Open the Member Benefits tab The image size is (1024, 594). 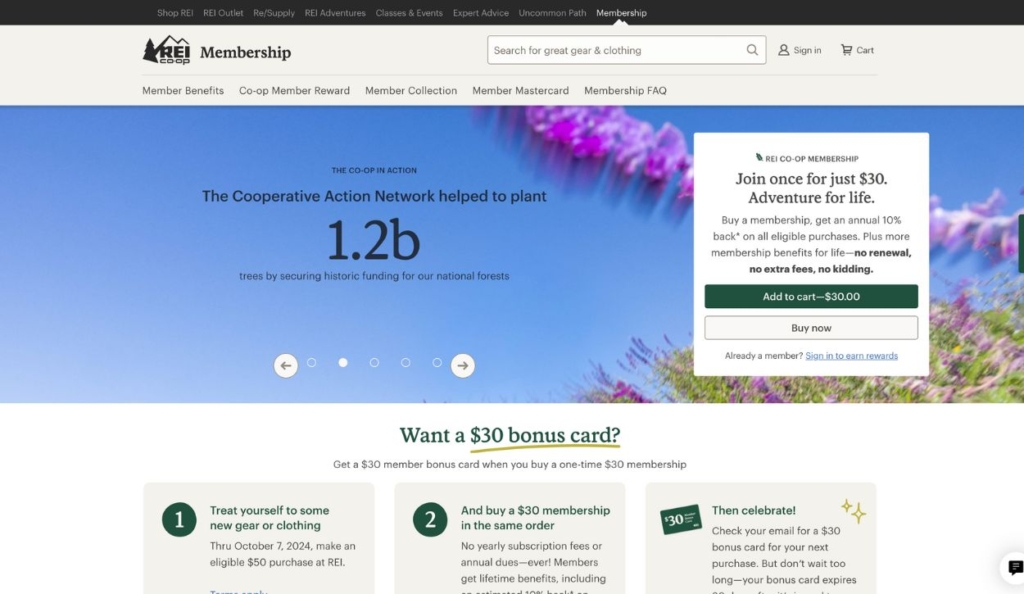pyautogui.click(x=183, y=91)
